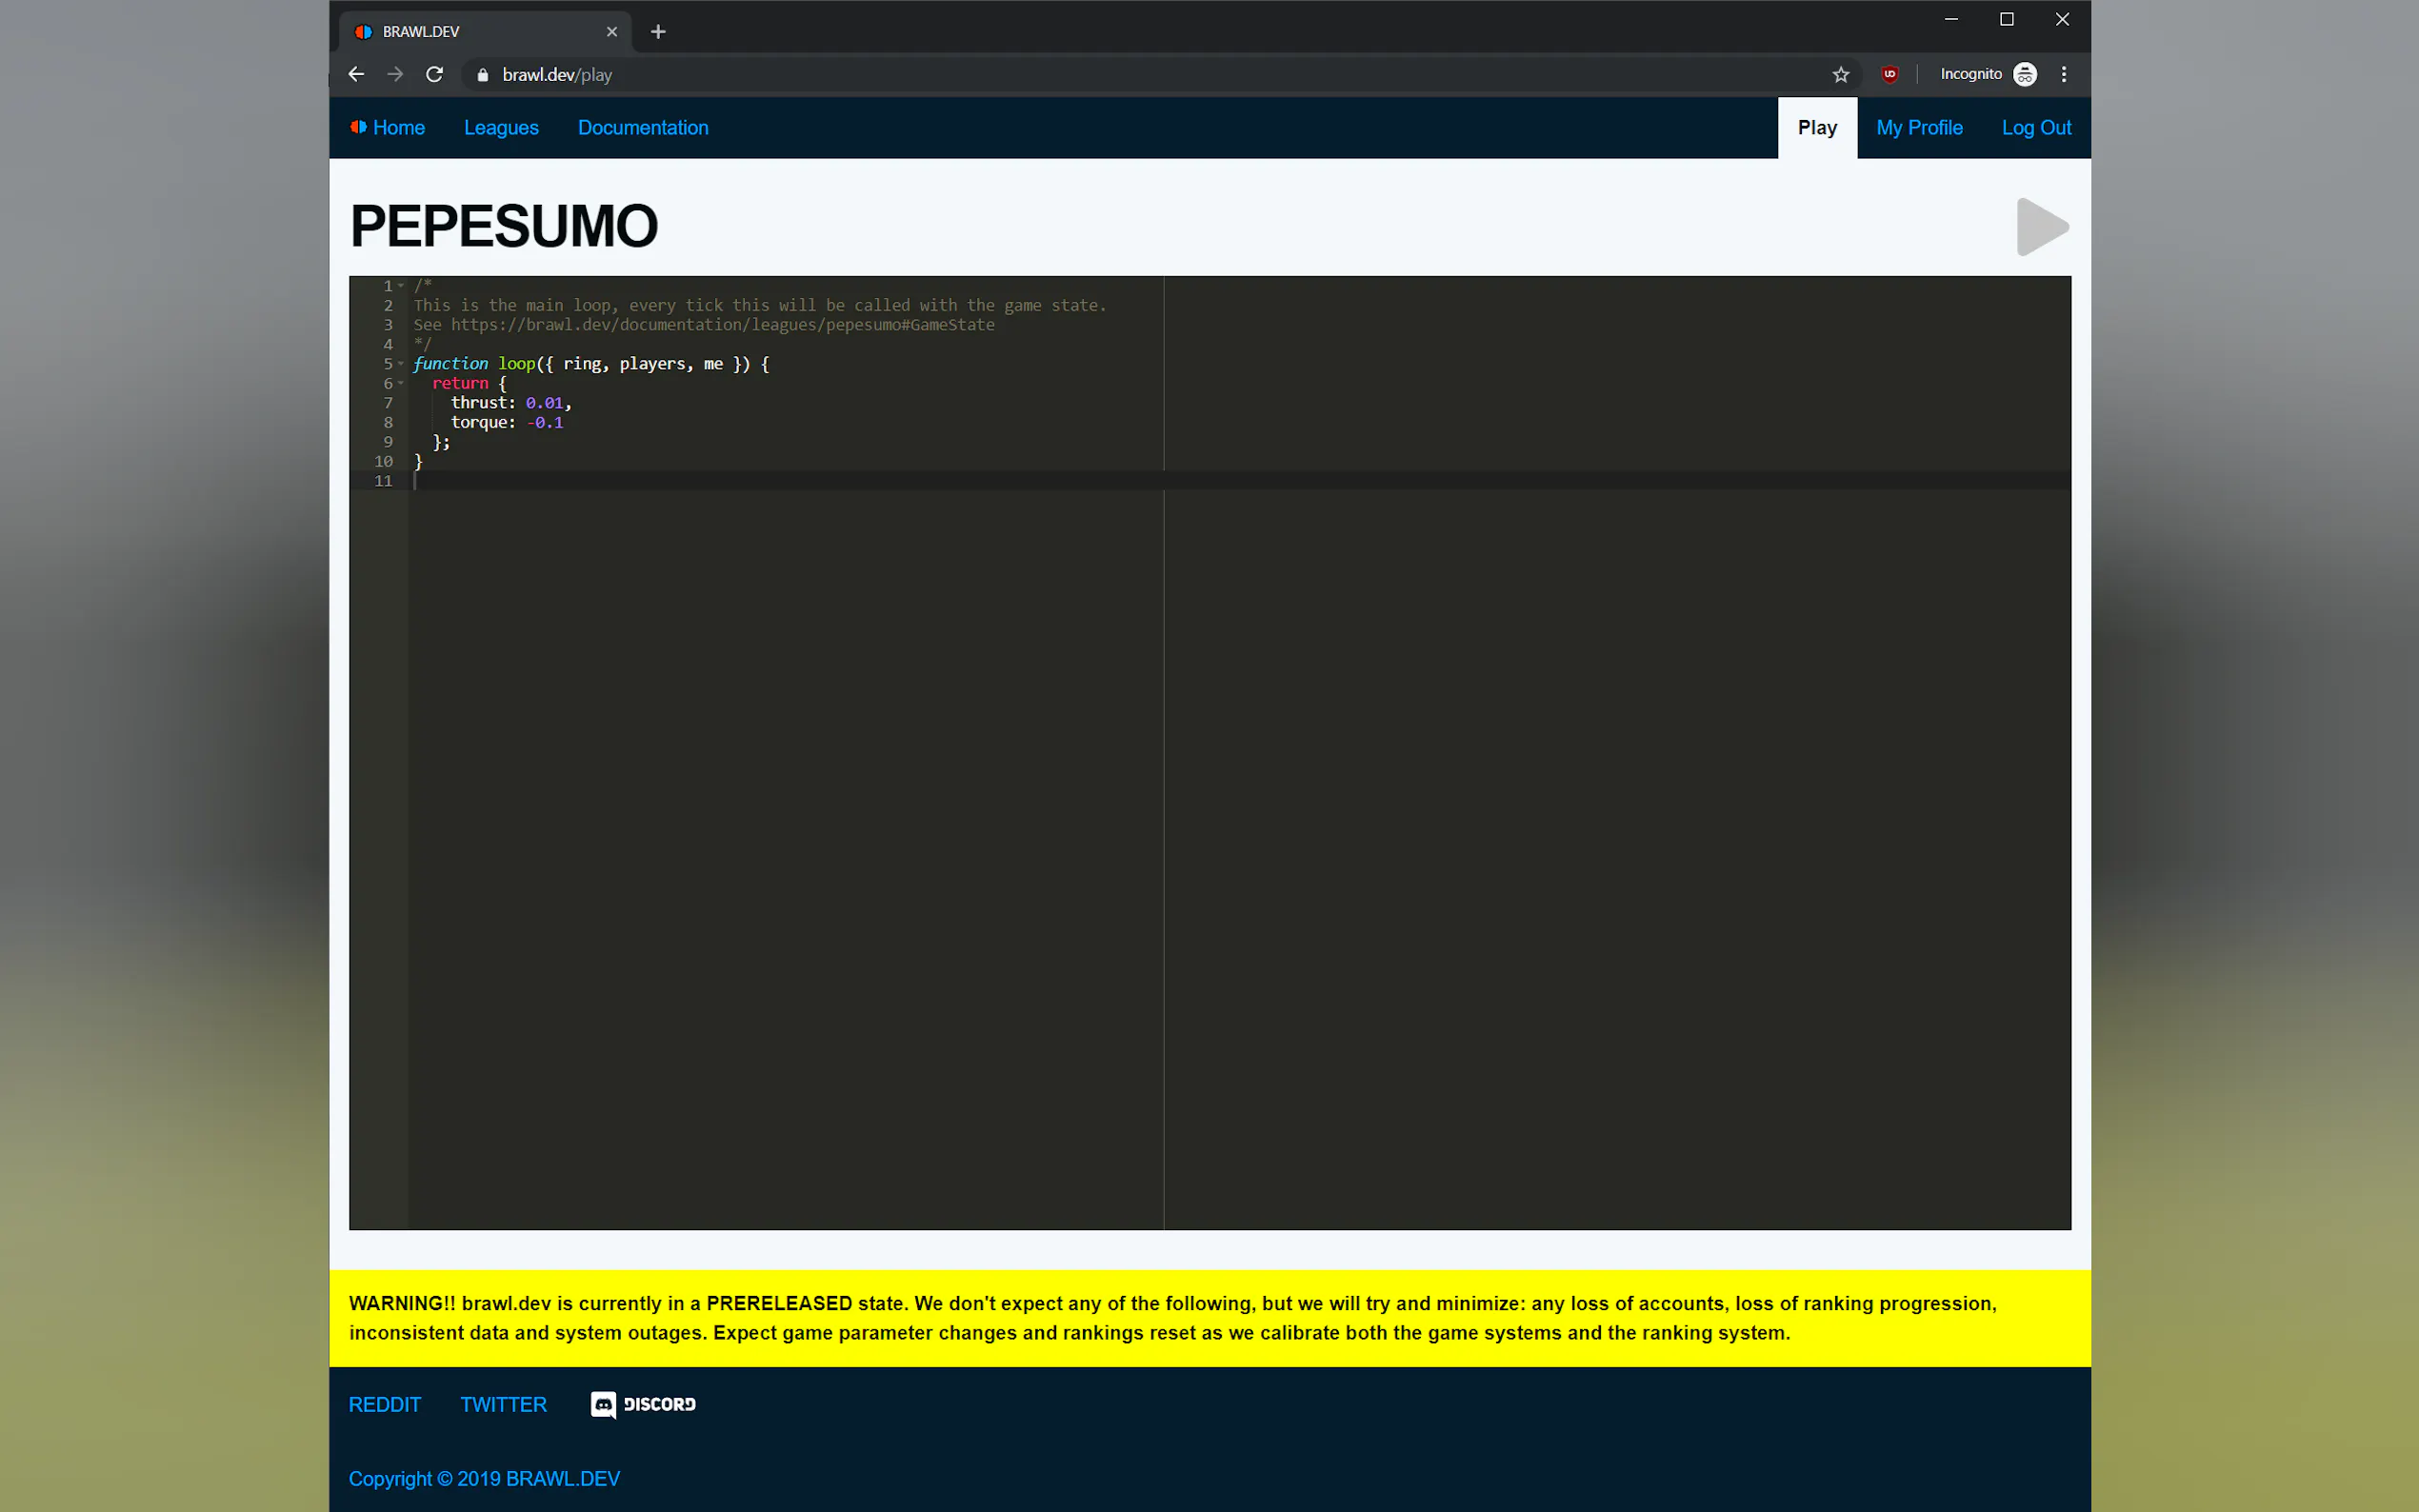The image size is (2419, 1512).
Task: Click the torque value -0.1
Action: (x=545, y=422)
